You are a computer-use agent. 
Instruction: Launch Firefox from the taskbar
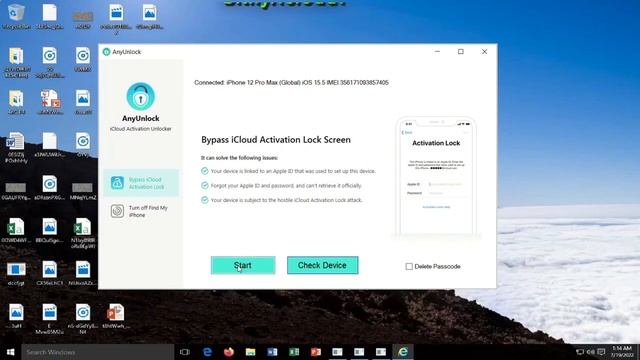[x=229, y=352]
